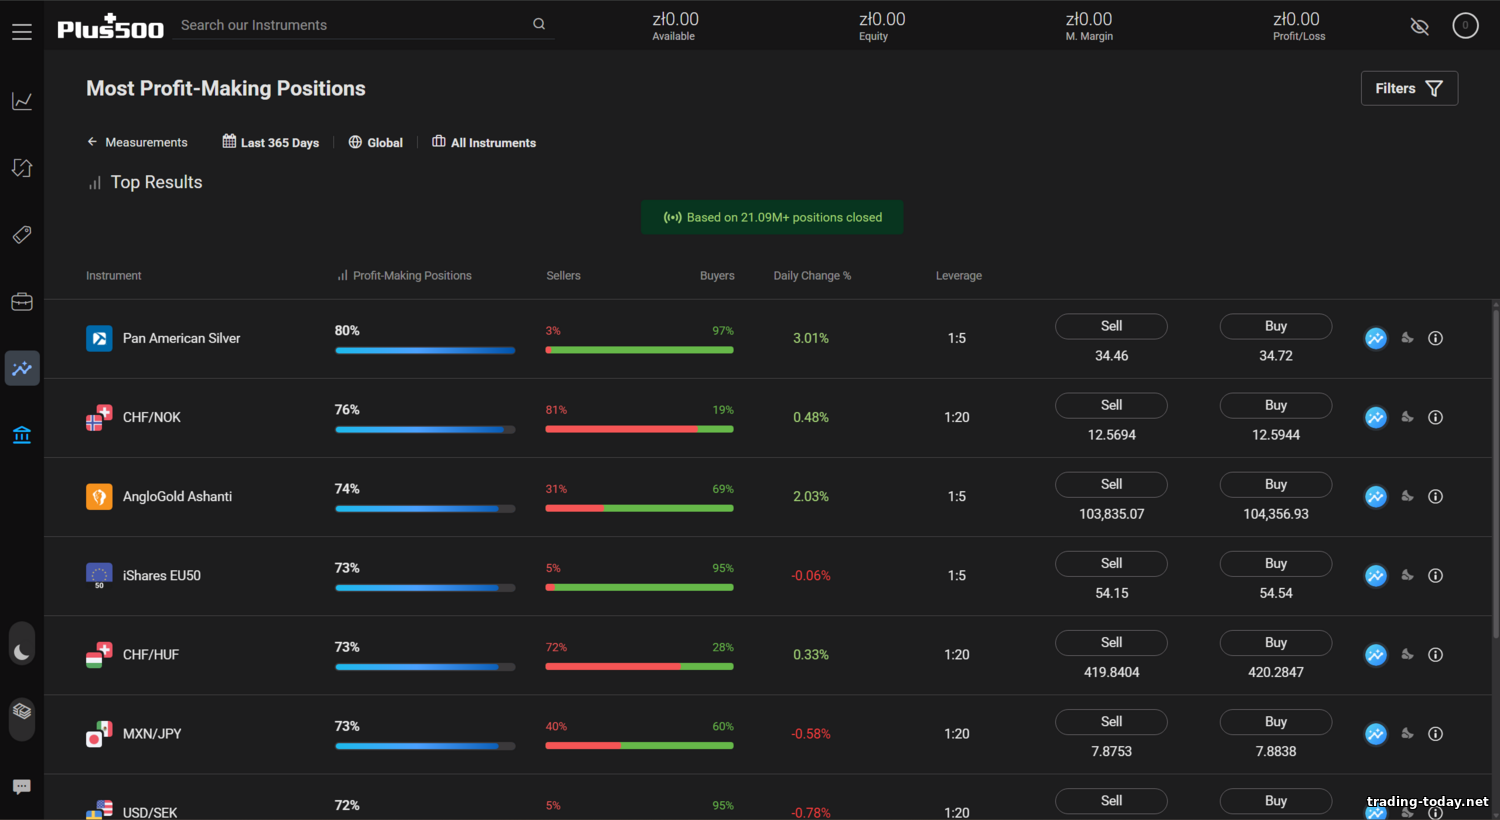Open the All Instruments category selector
Viewport: 1500px width, 820px height.
[484, 143]
